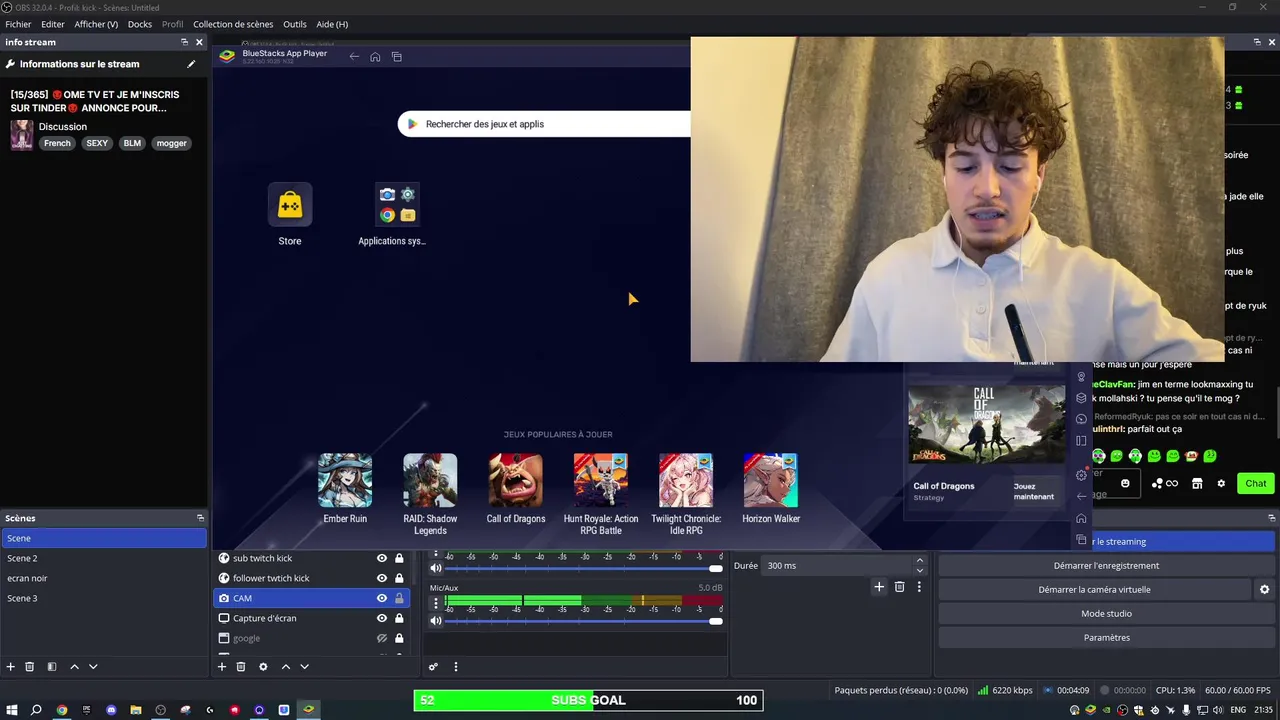The image size is (1280, 720).
Task: Mute the Mic/Aux audio channel
Action: [435, 621]
